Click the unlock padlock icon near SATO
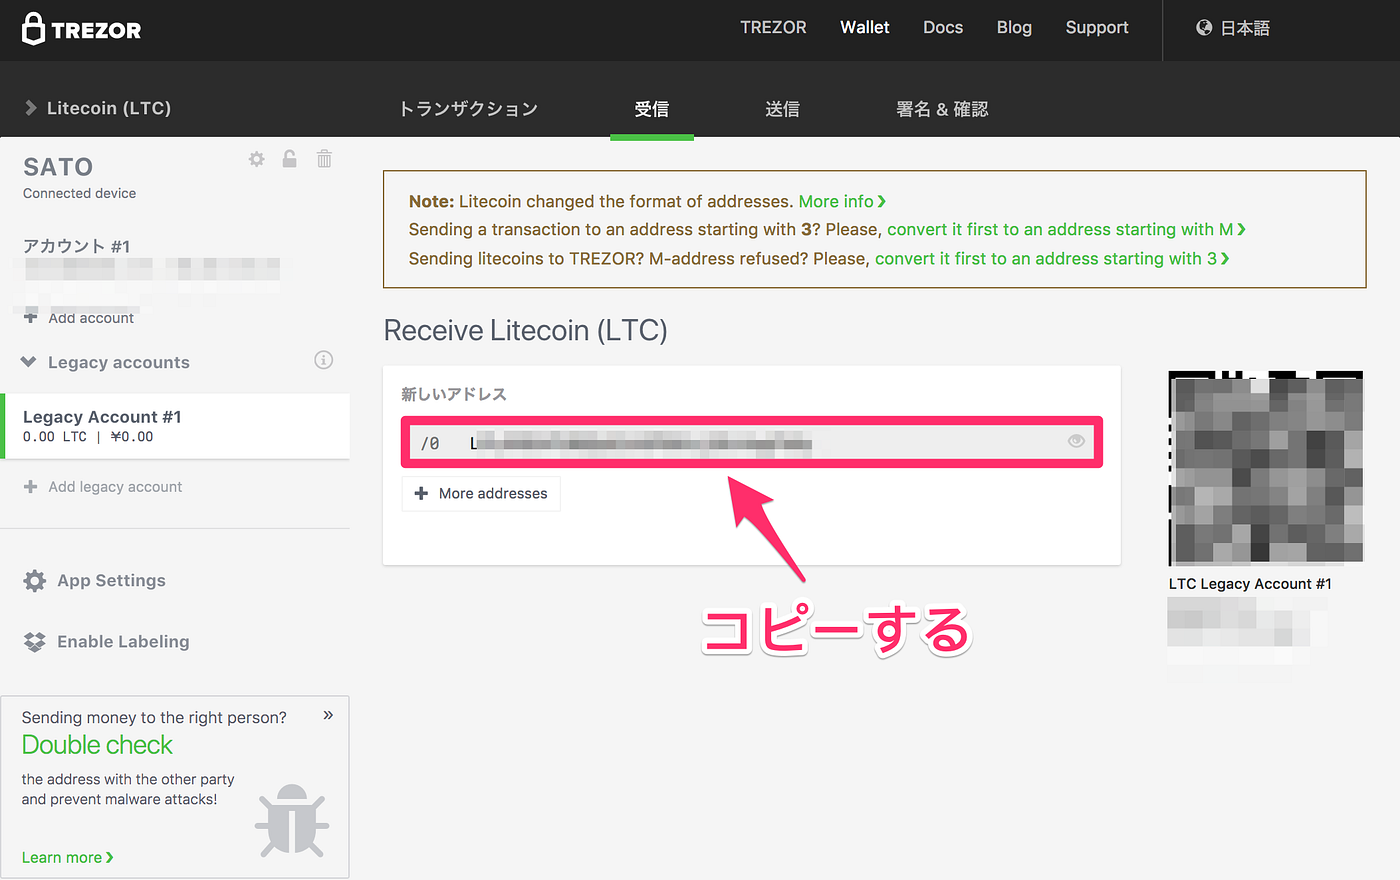The width and height of the screenshot is (1400, 880). 289,158
